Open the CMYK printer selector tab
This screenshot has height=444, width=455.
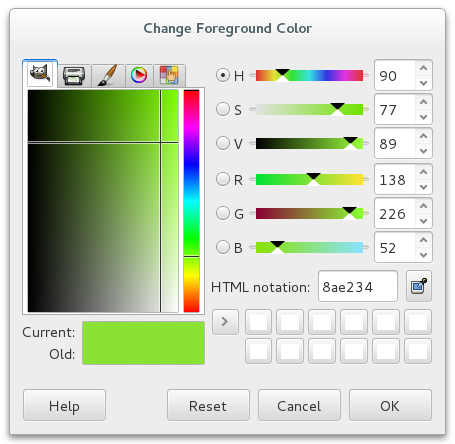coord(74,76)
